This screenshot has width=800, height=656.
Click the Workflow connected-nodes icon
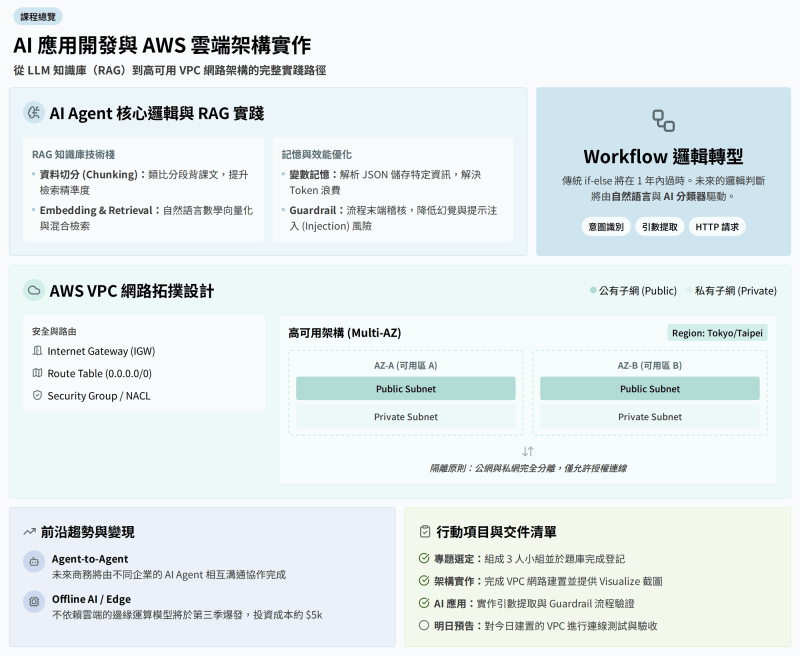point(663,121)
